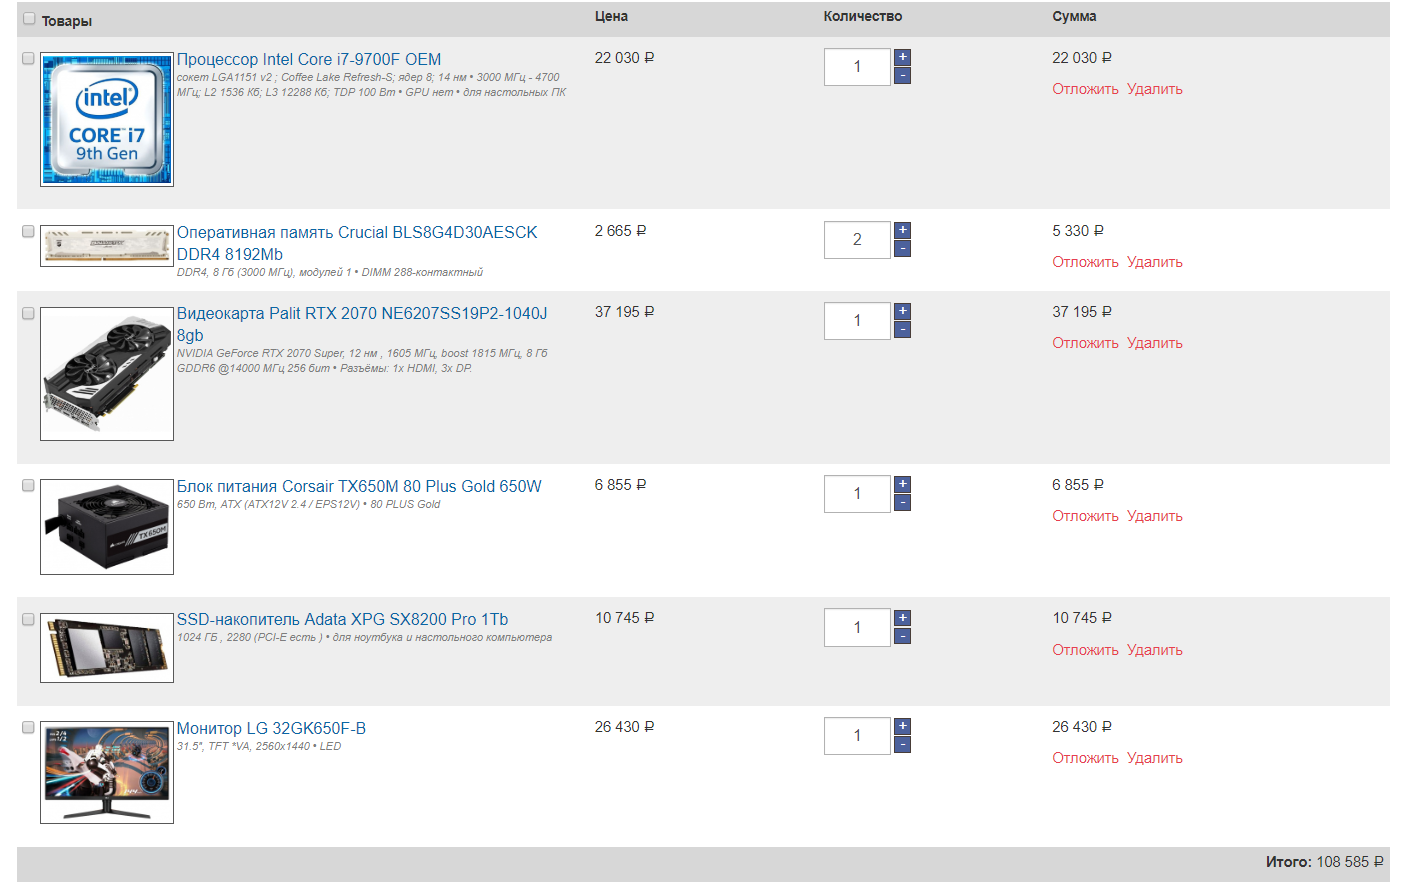Image resolution: width=1405 pixels, height=882 pixels.
Task: Increase quantity of Adata XPG SSD
Action: [902, 617]
